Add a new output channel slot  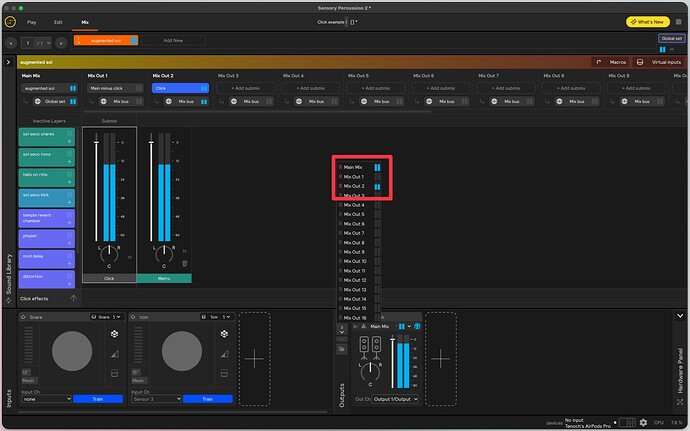click(440, 359)
